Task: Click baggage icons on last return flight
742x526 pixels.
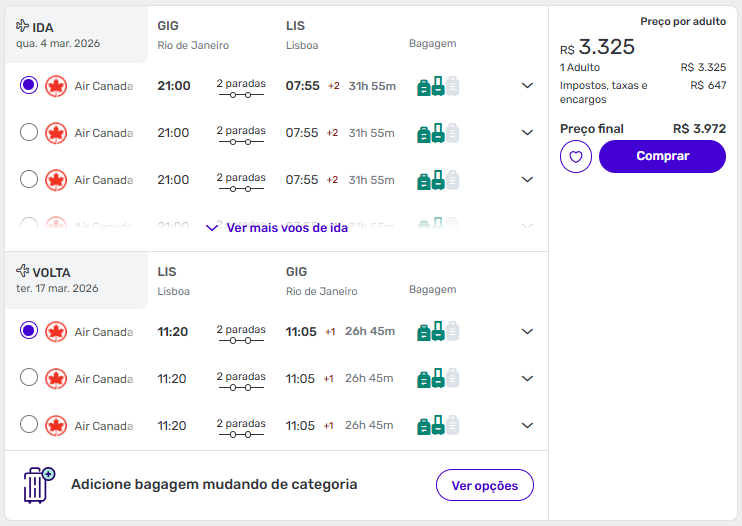Action: pyautogui.click(x=437, y=425)
